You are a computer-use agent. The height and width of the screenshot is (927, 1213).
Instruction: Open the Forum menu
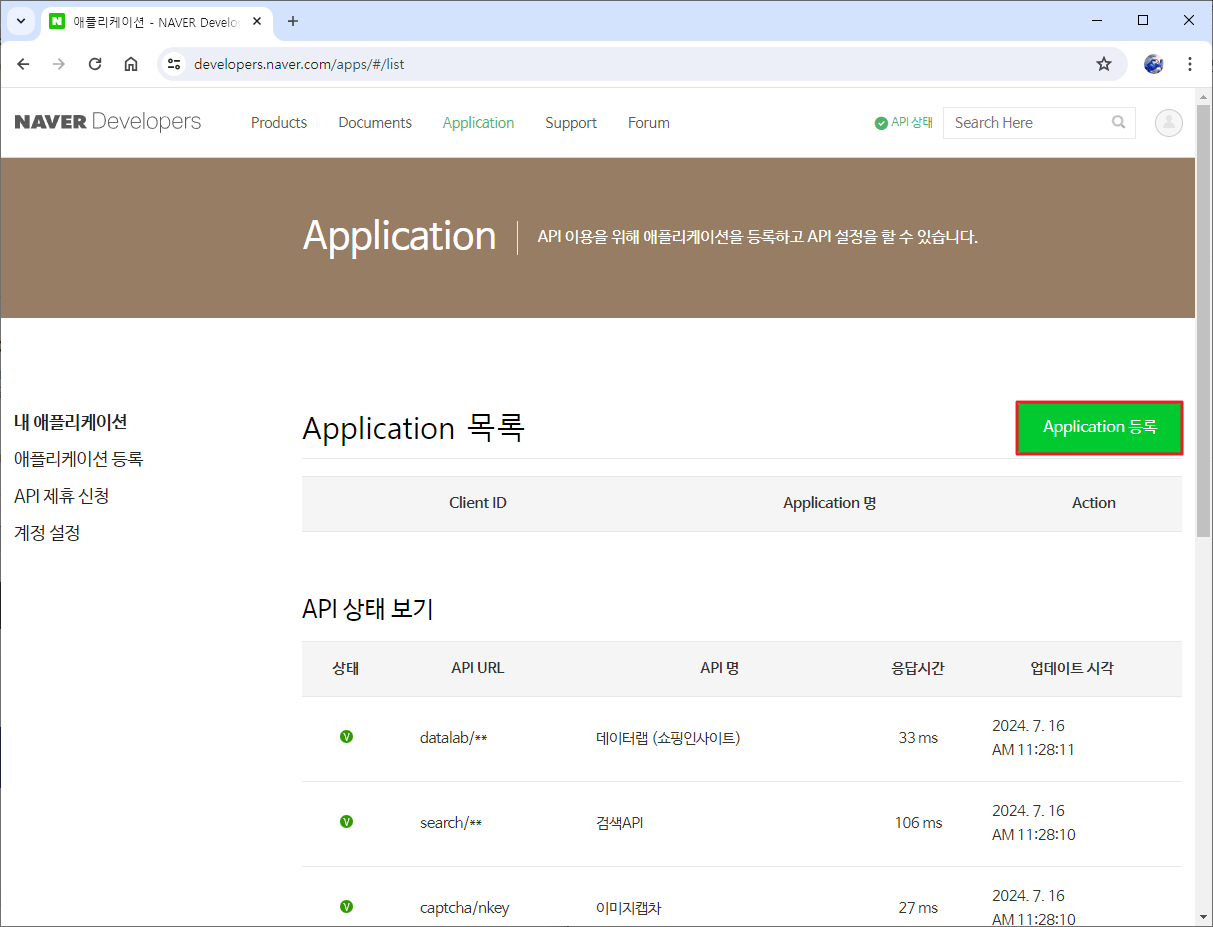[x=649, y=122]
